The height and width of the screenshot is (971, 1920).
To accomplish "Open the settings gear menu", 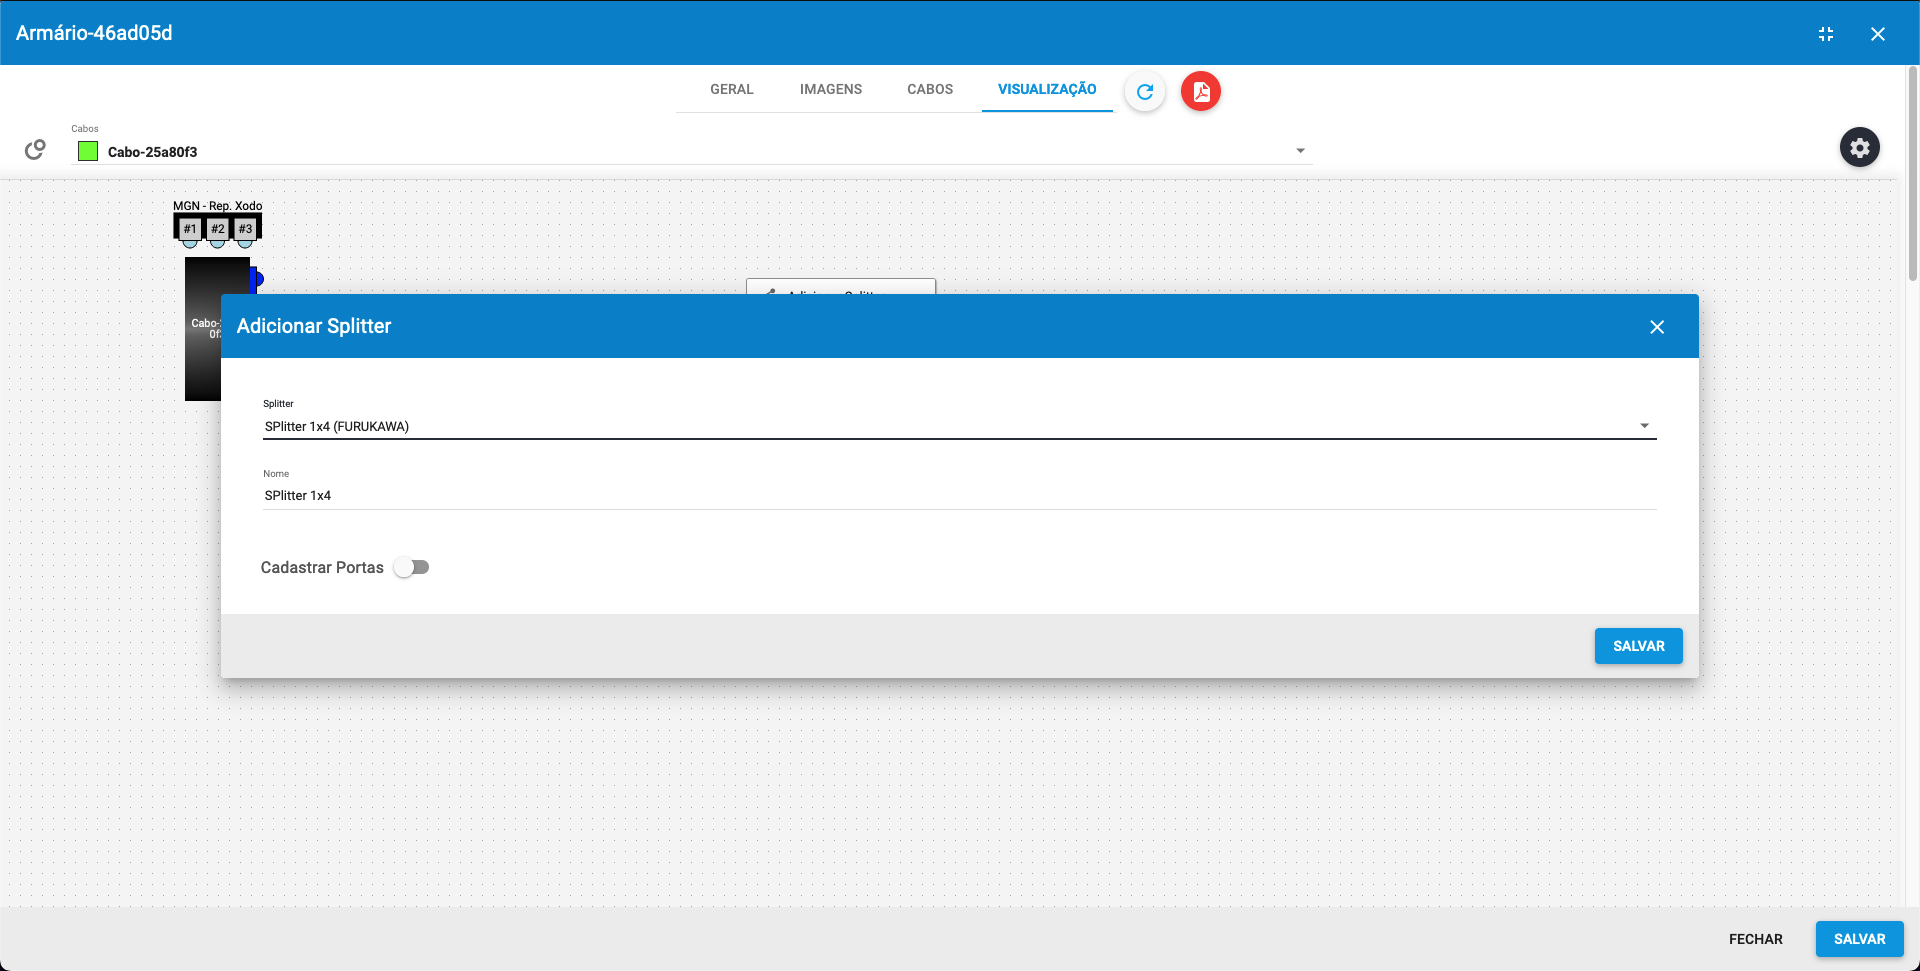I will point(1860,147).
